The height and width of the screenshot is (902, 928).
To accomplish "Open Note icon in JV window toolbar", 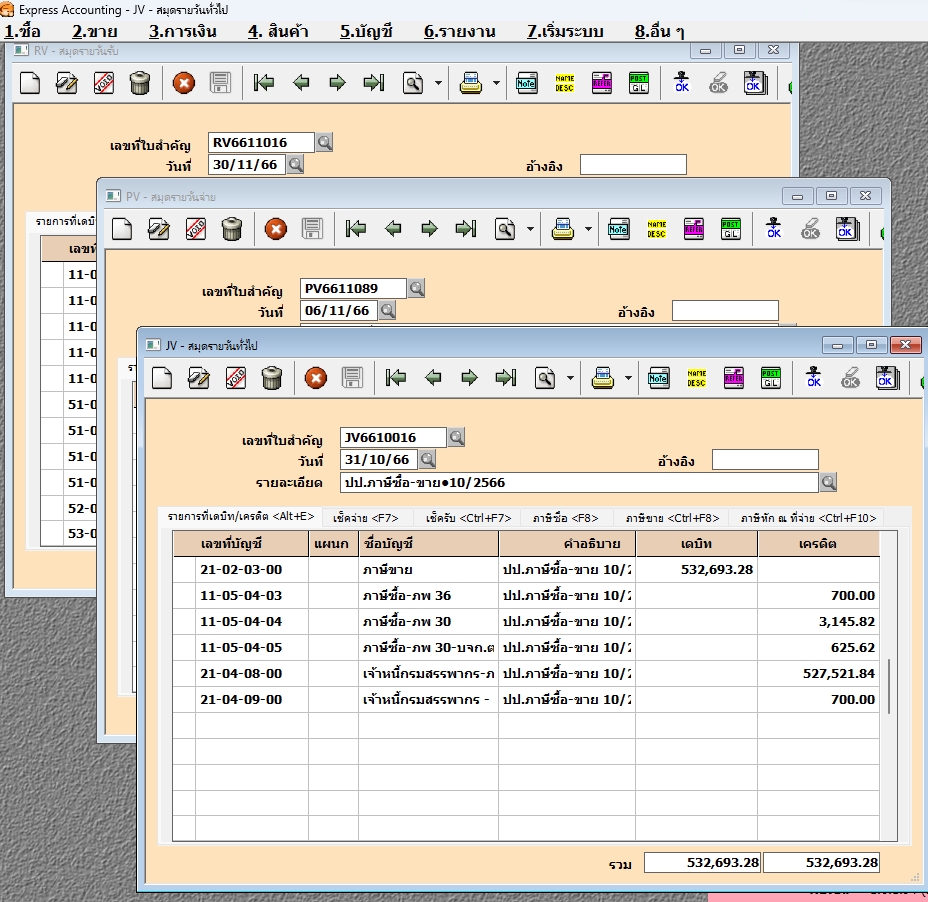I will pyautogui.click(x=658, y=378).
